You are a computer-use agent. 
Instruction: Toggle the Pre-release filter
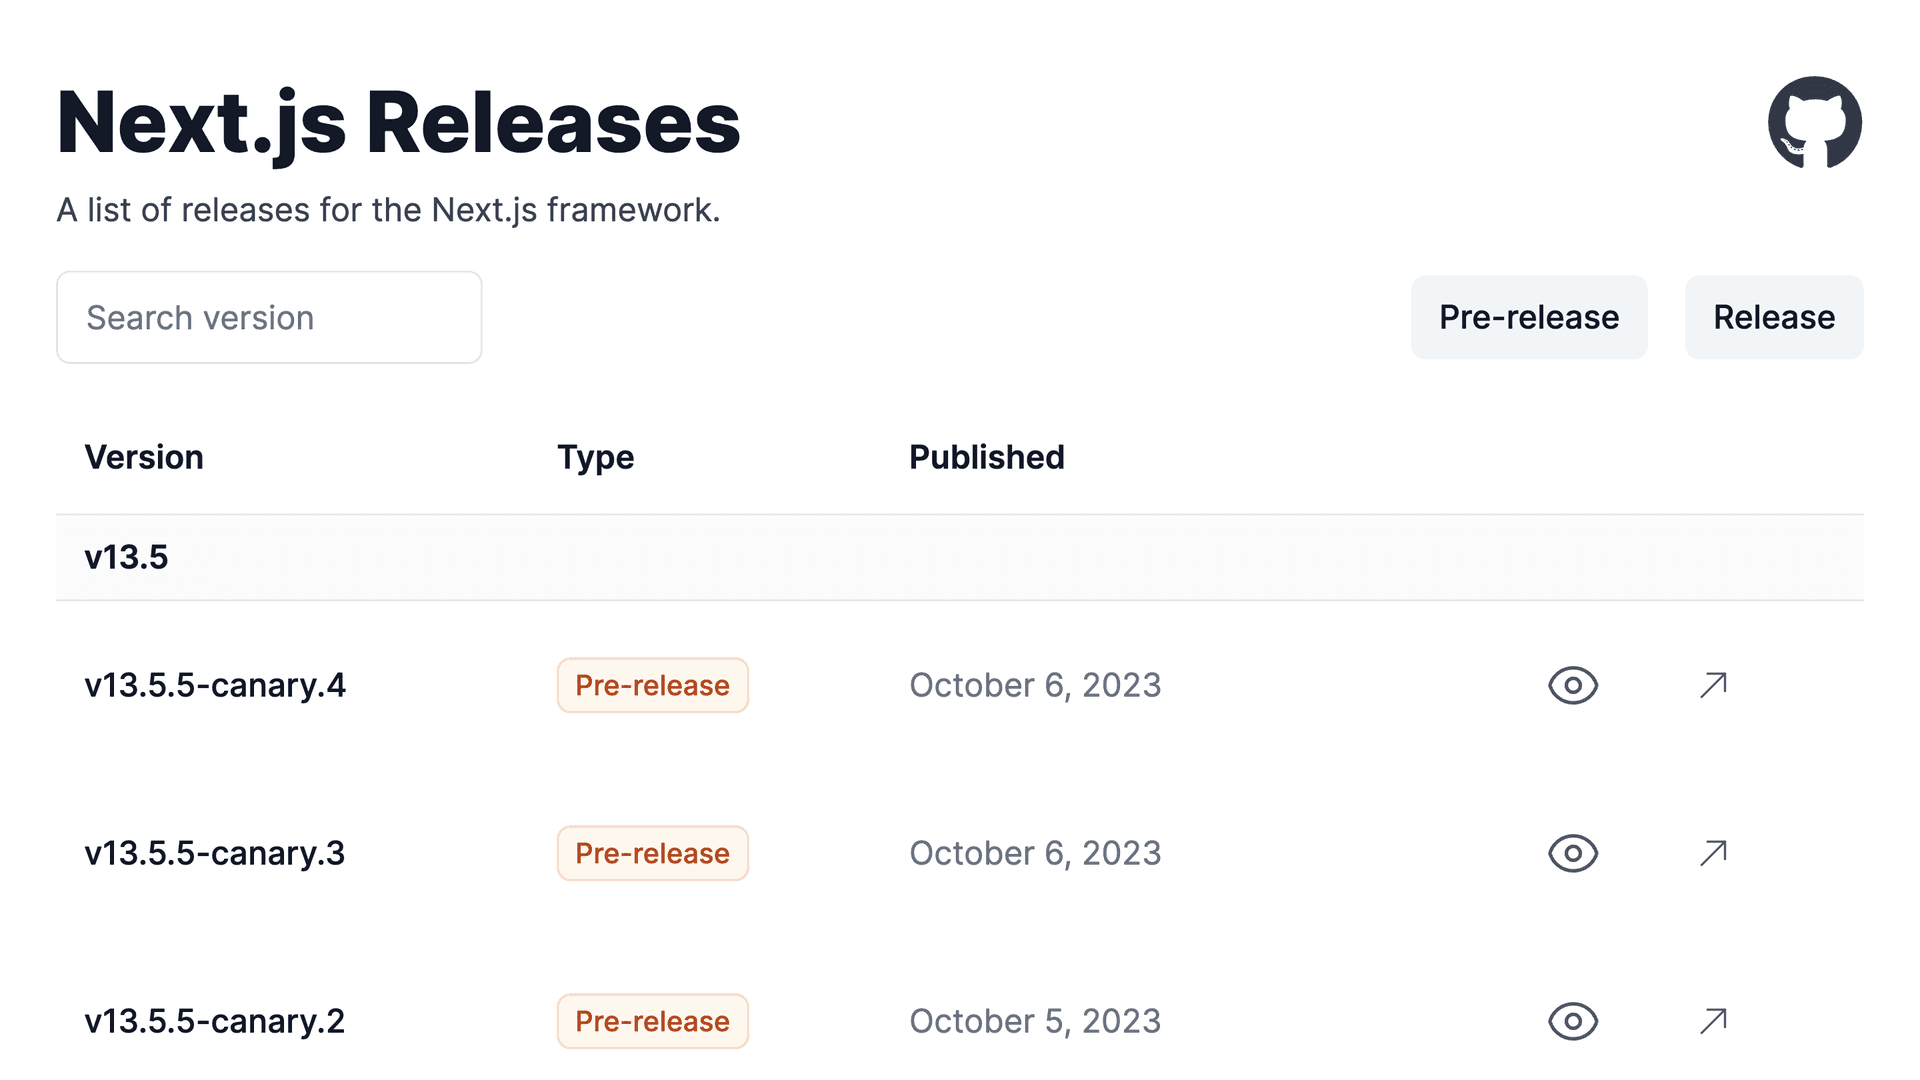[x=1528, y=317]
